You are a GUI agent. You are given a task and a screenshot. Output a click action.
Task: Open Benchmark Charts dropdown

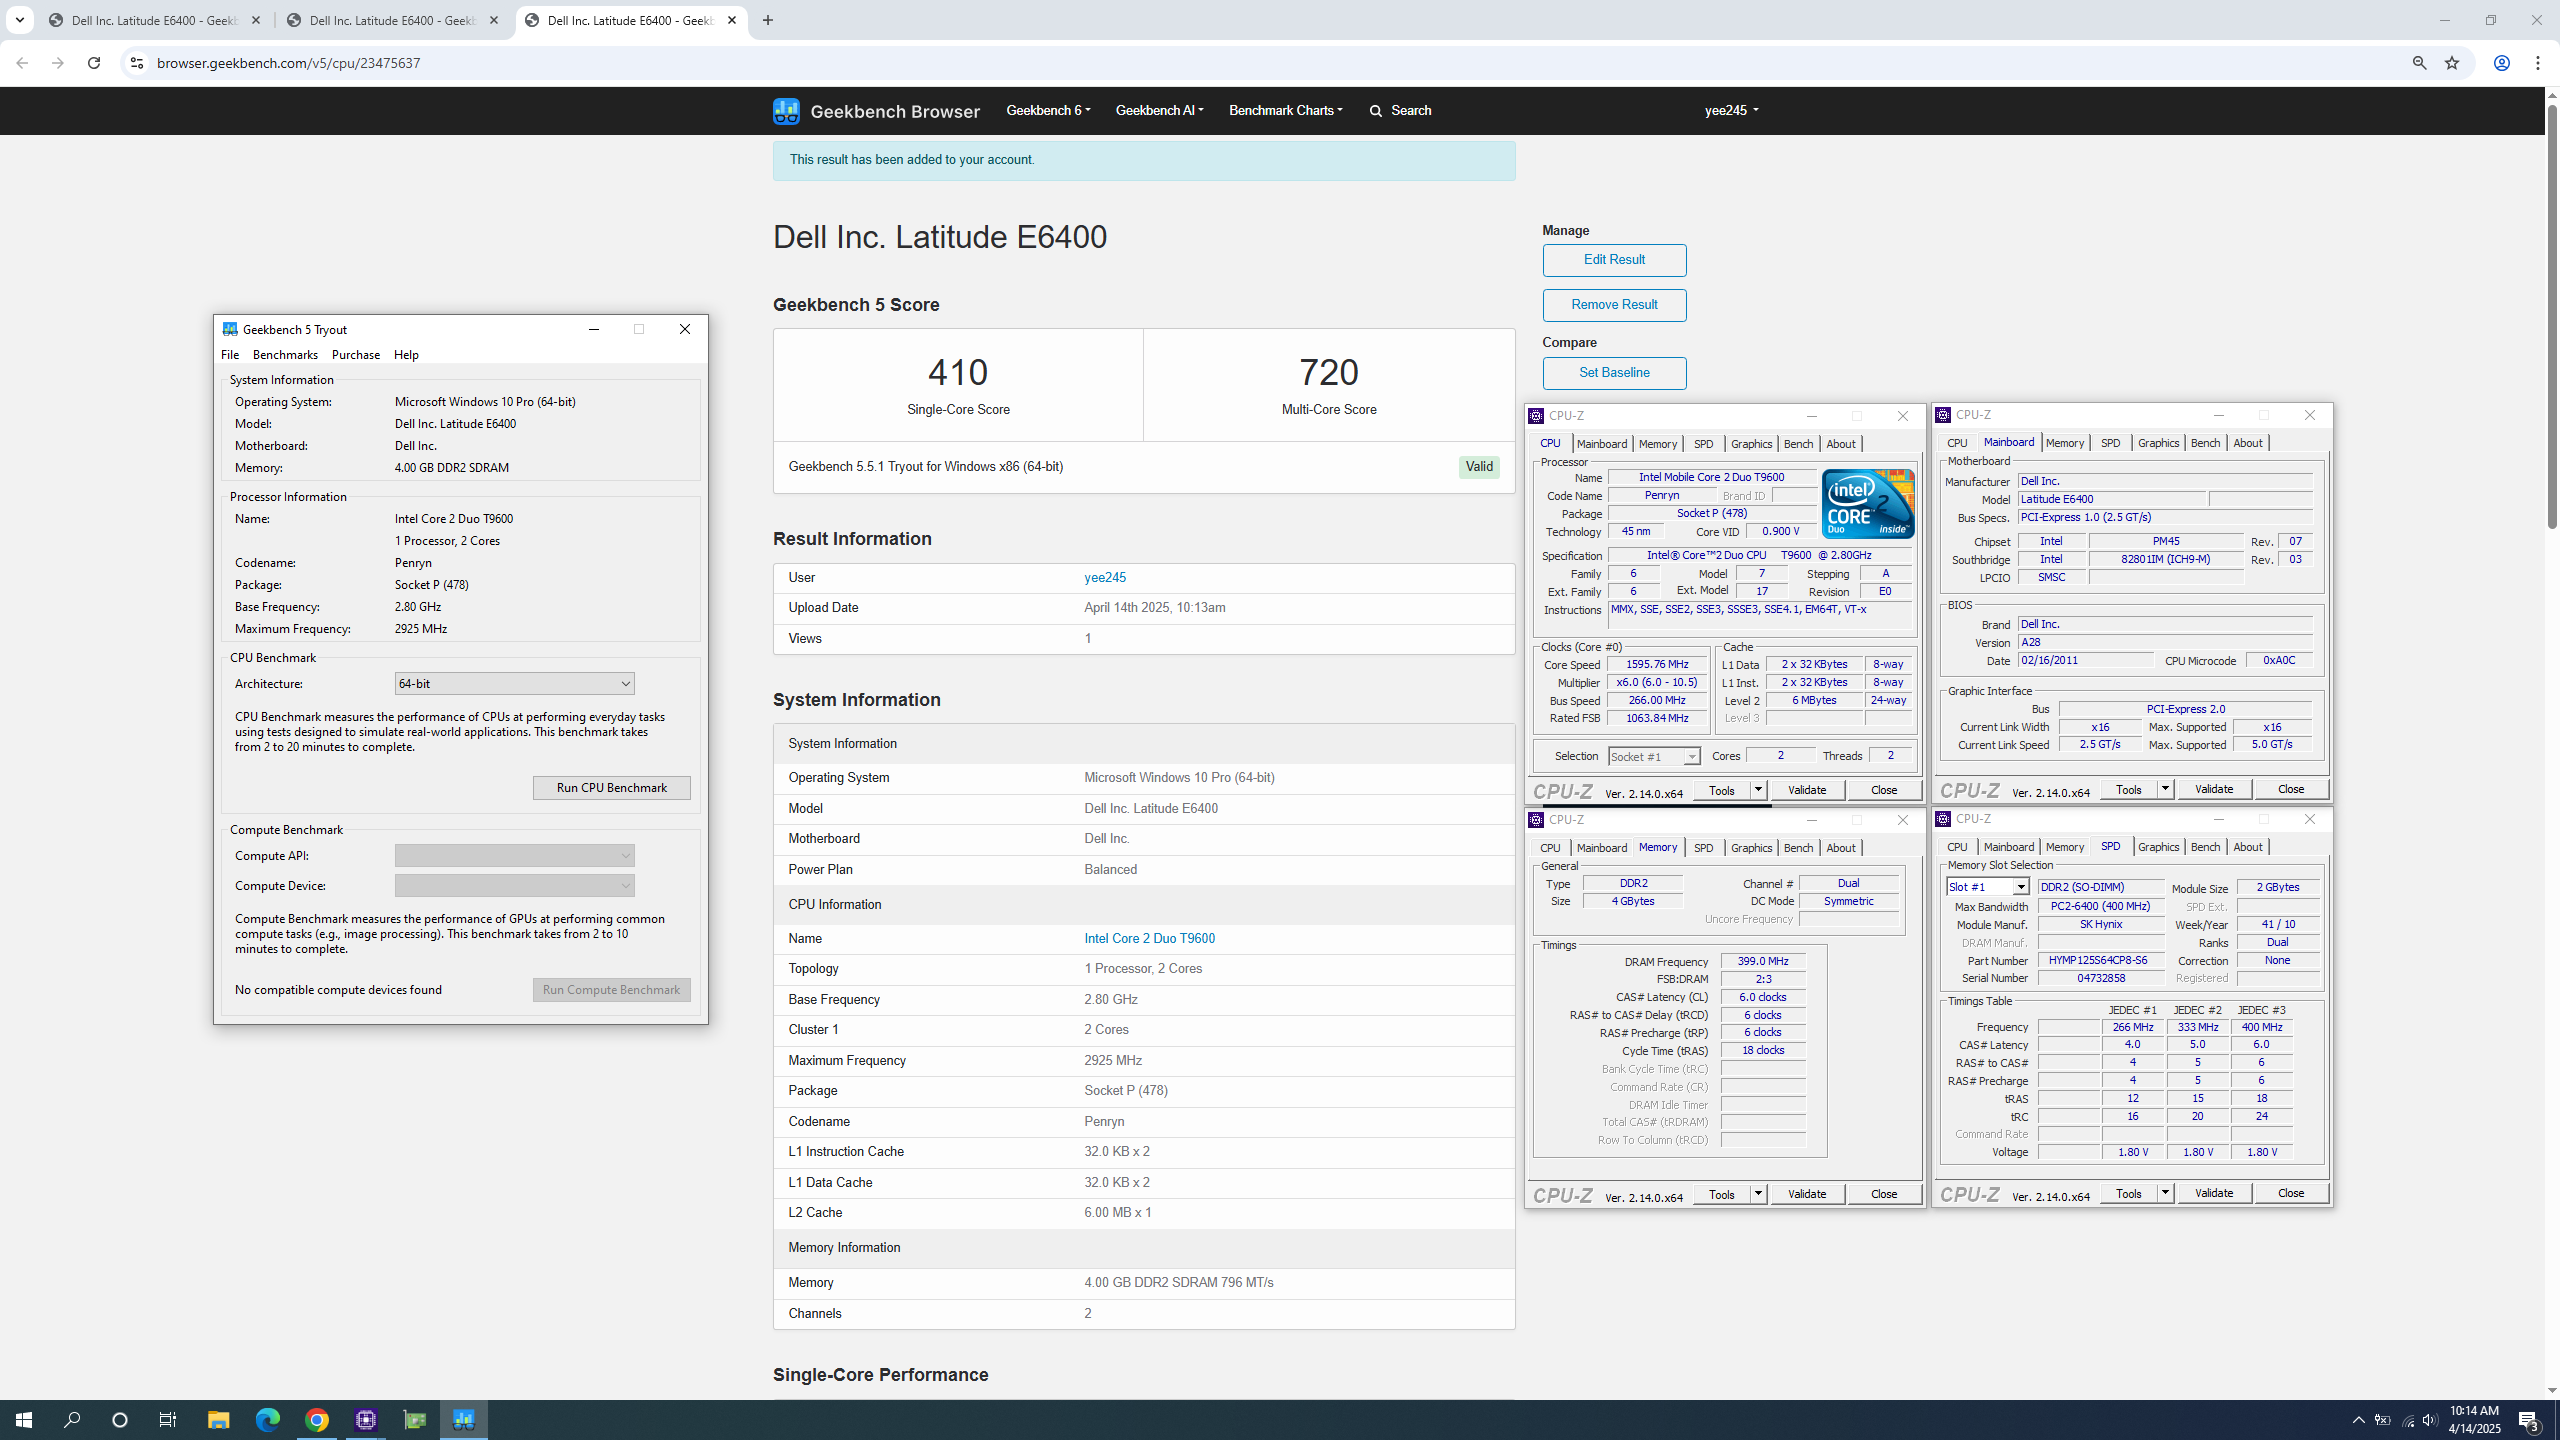tap(1286, 110)
